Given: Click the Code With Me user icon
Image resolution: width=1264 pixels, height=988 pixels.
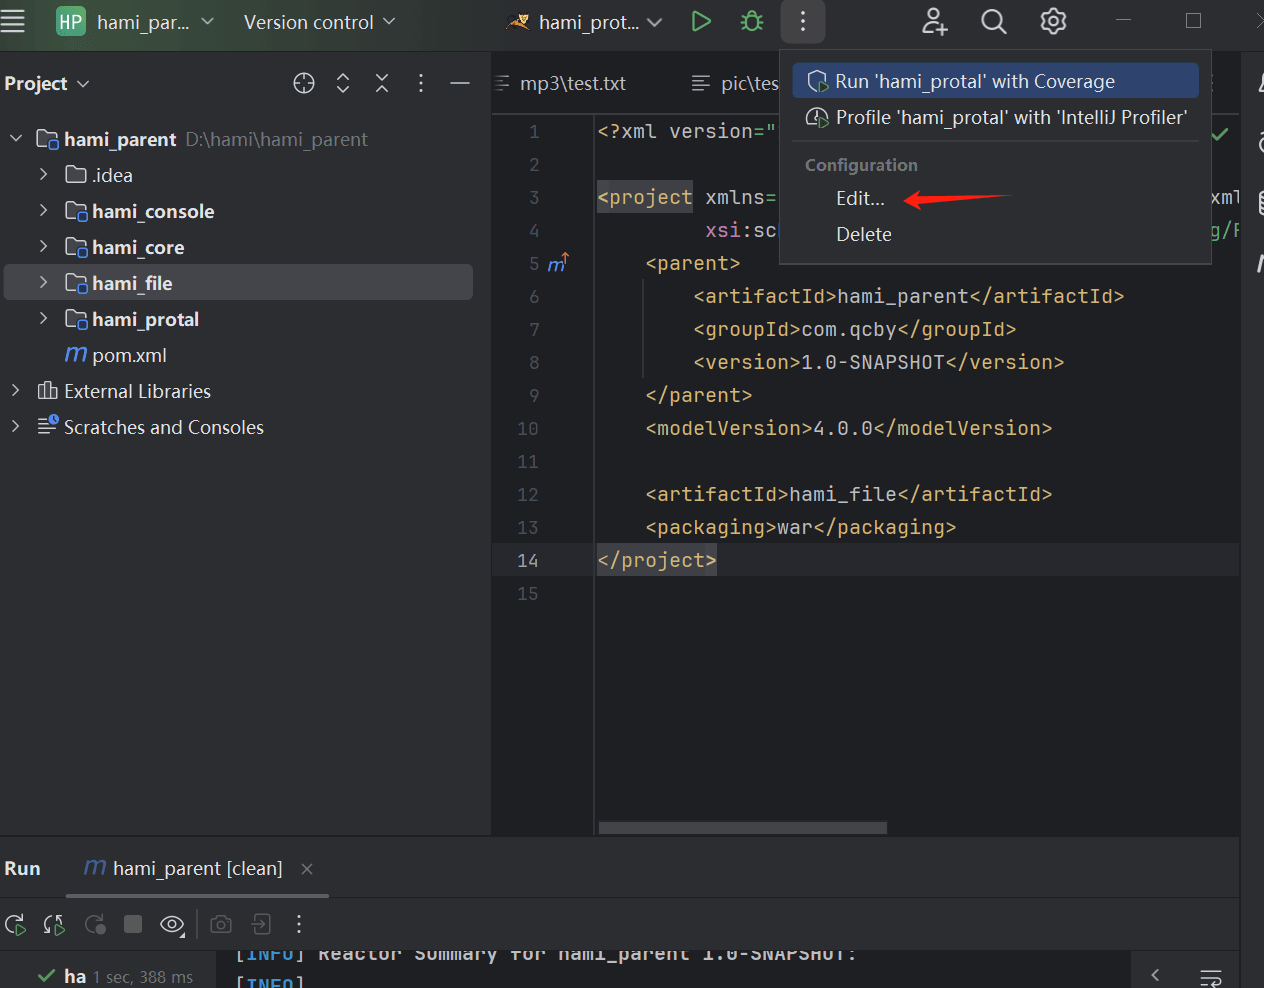Looking at the screenshot, I should (x=934, y=21).
